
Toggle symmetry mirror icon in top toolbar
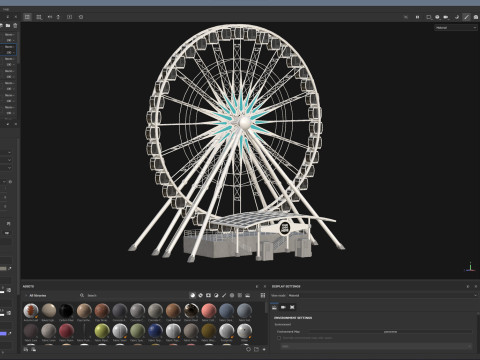[50, 17]
